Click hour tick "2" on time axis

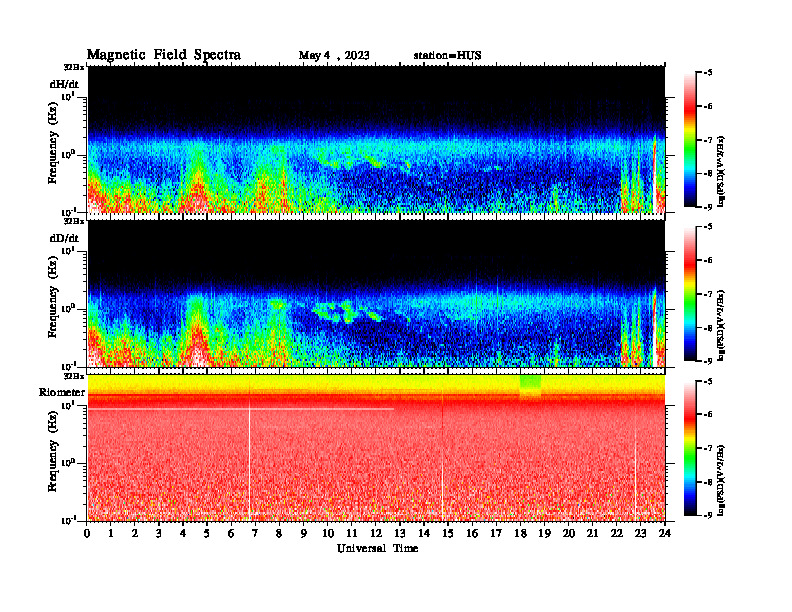click(135, 533)
